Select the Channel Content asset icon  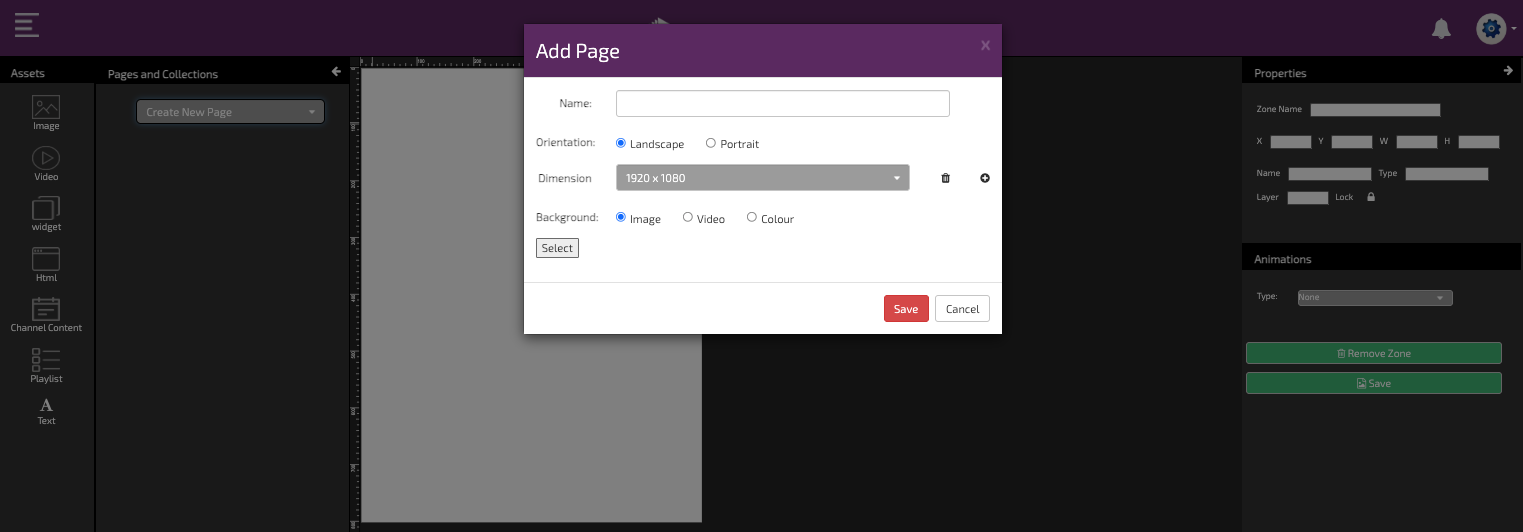[46, 310]
